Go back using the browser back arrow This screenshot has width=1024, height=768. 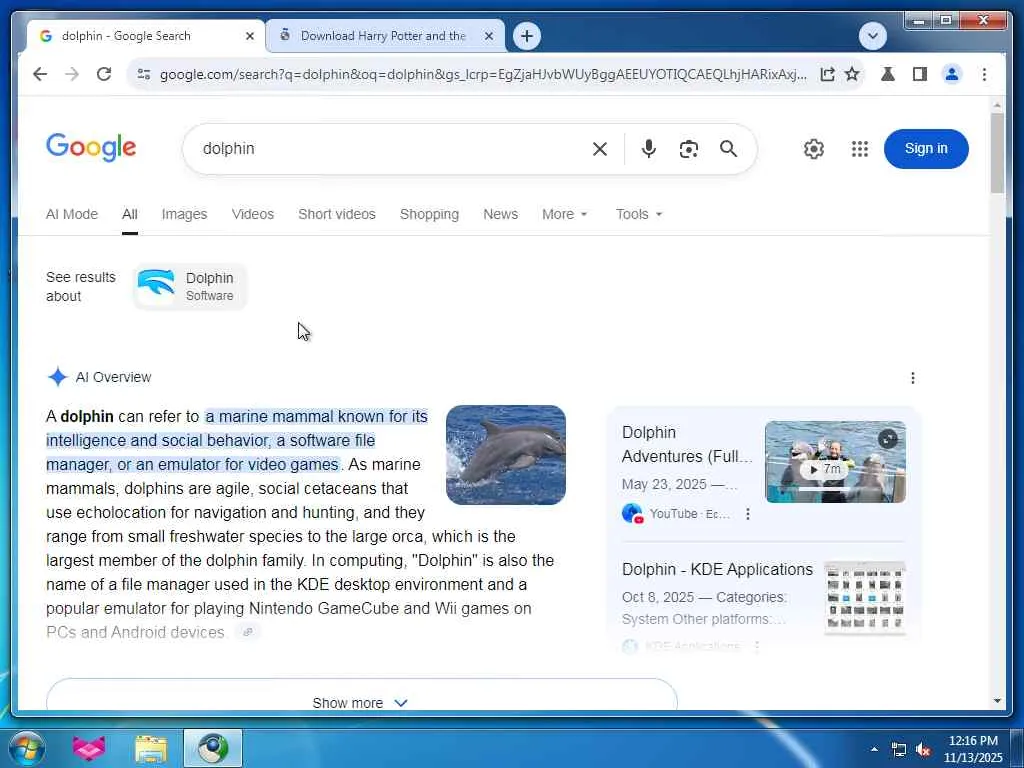click(40, 74)
